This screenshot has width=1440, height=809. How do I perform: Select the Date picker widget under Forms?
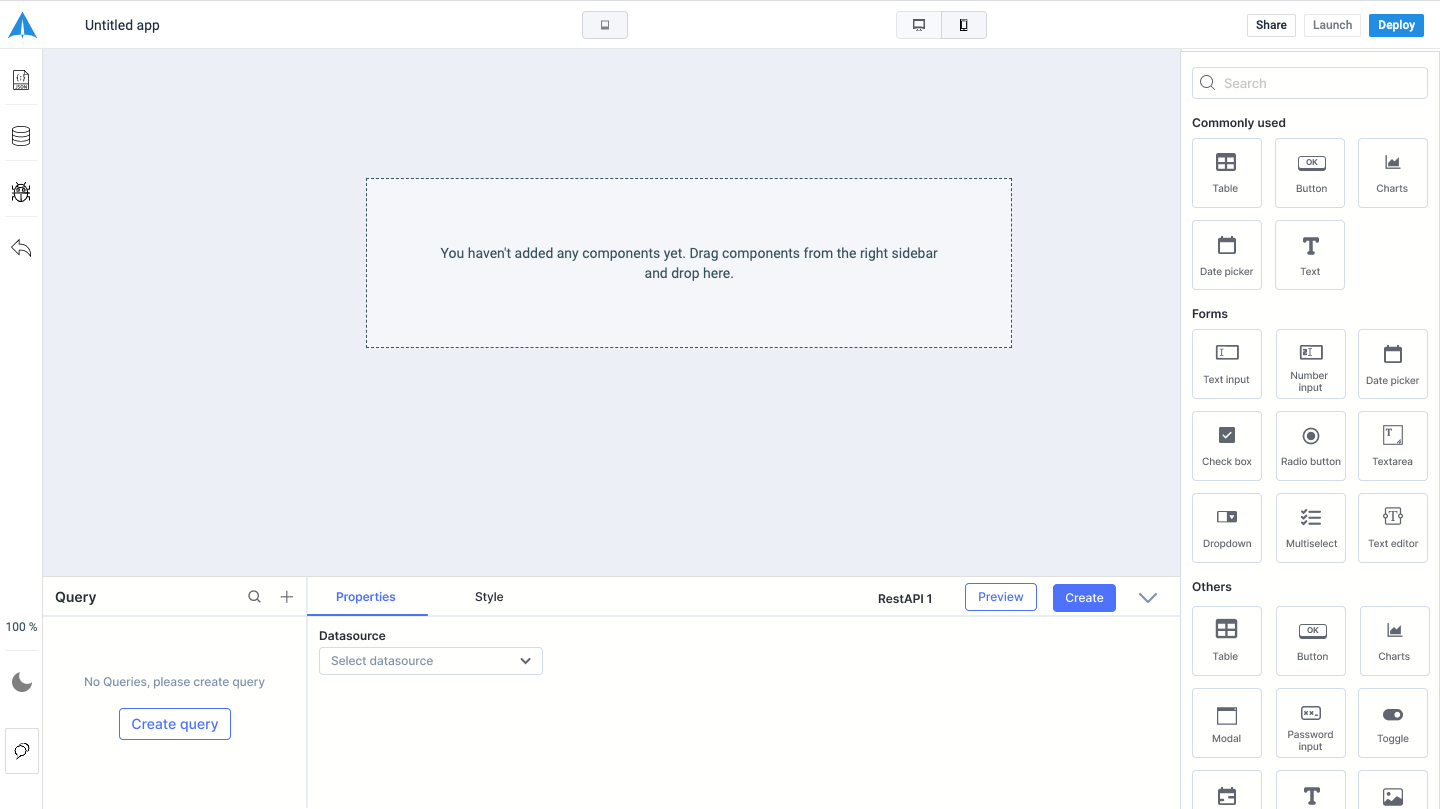(x=1392, y=363)
